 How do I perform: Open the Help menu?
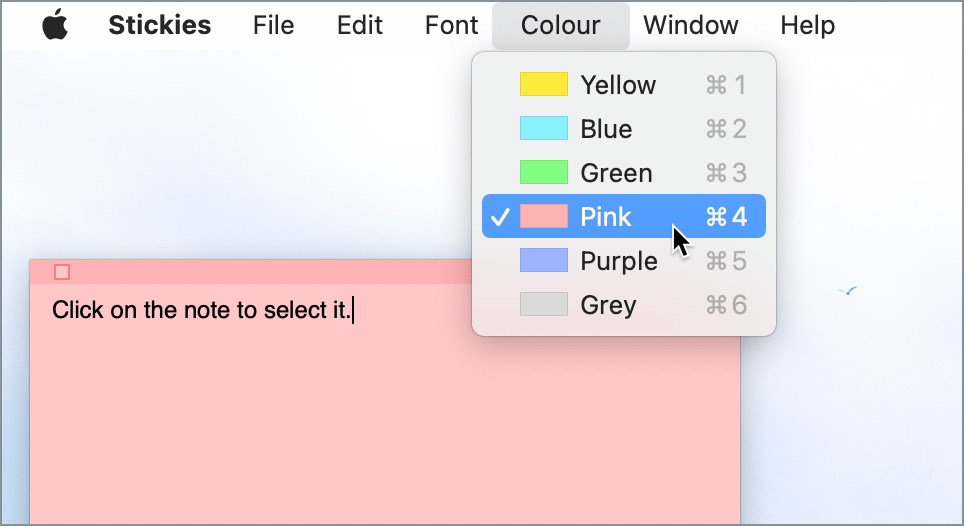point(807,26)
